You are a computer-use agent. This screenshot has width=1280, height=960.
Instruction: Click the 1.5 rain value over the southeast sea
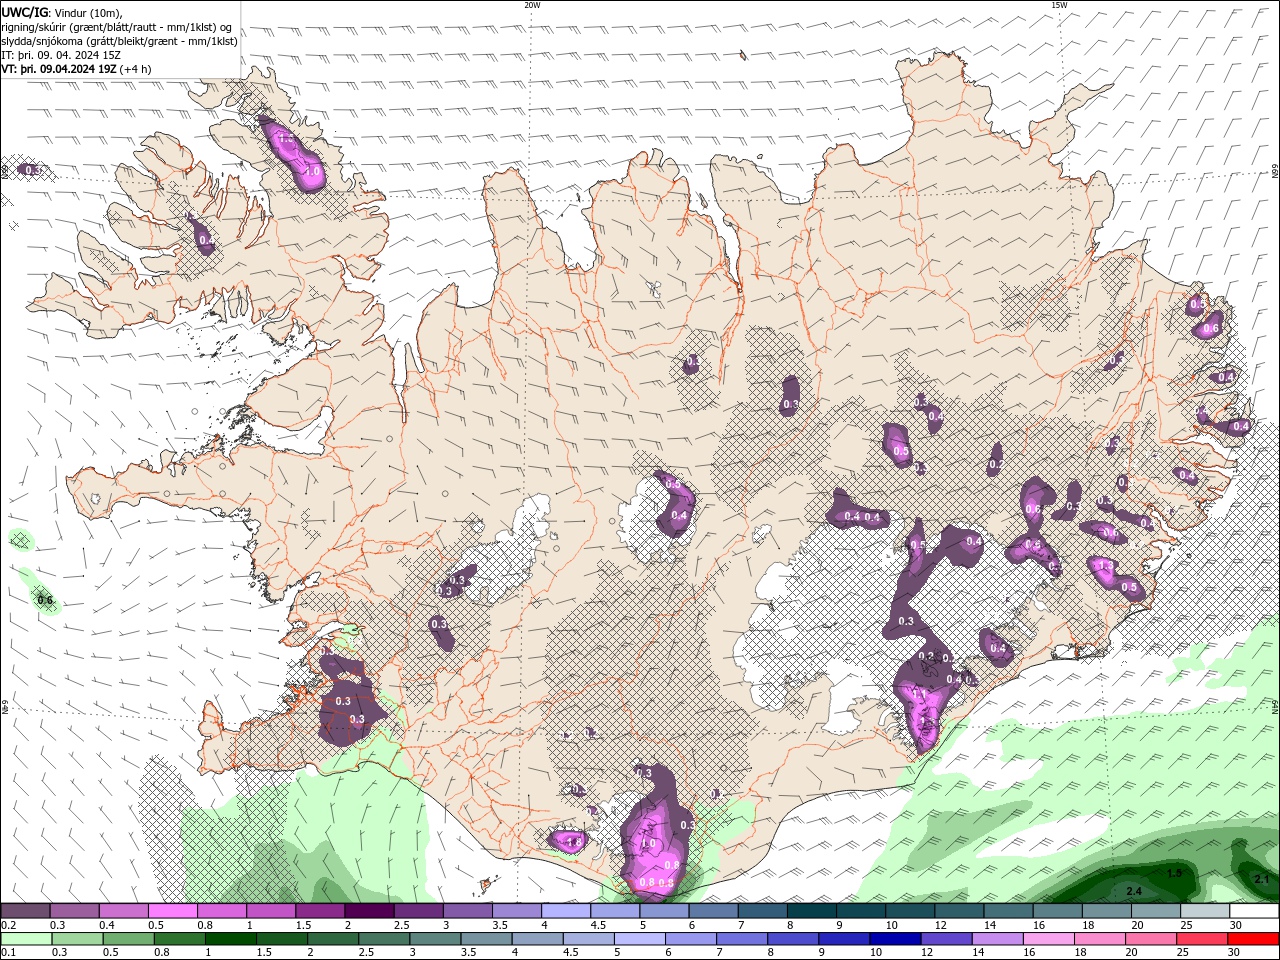coord(1175,873)
